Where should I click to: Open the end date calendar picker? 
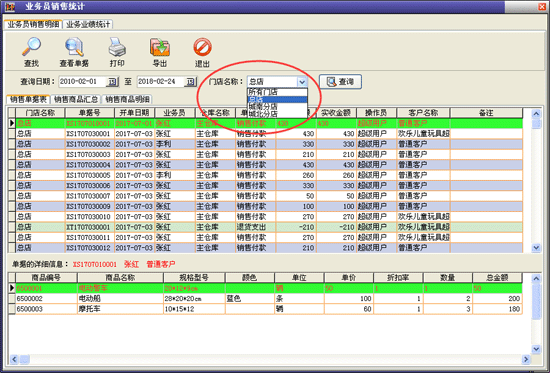pyautogui.click(x=190, y=82)
